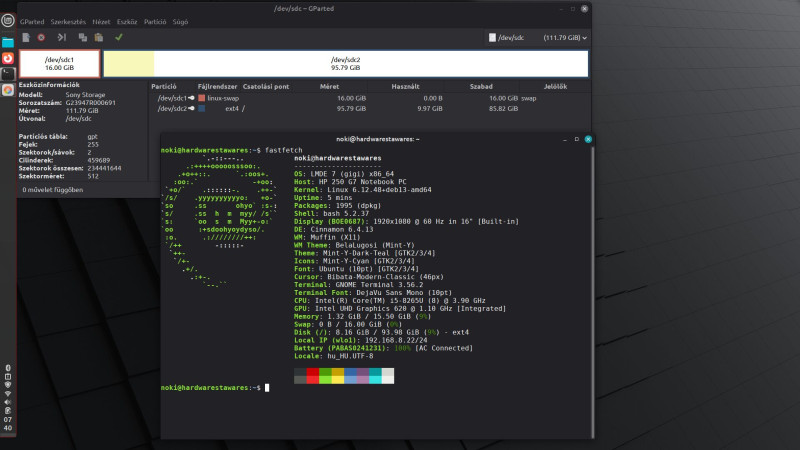Open the Szerkesztés menu
This screenshot has height=450, width=800.
tap(68, 22)
